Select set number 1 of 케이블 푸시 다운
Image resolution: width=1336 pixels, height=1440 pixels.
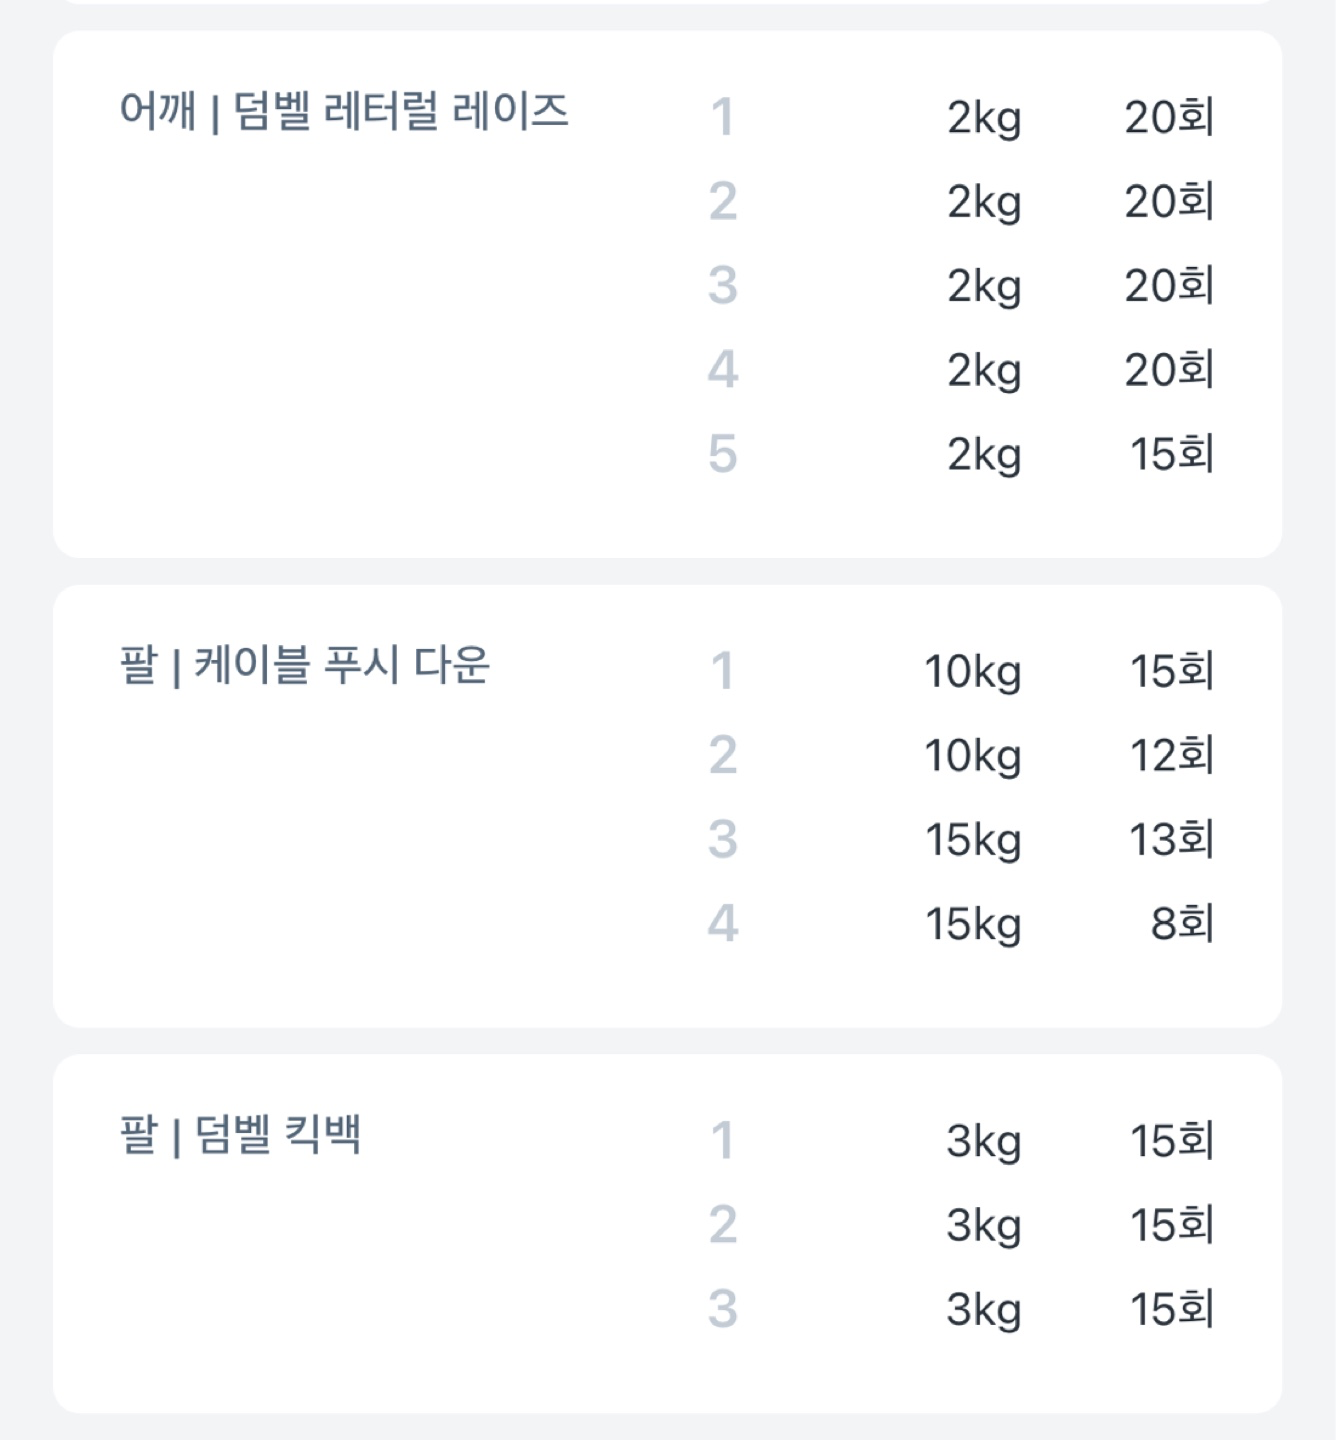pyautogui.click(x=722, y=672)
